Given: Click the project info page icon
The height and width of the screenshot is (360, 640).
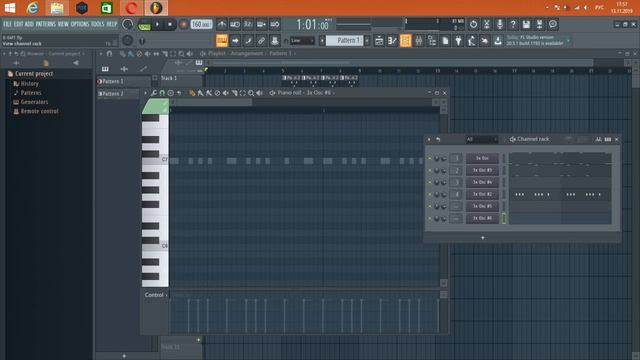Looking at the screenshot, I should point(445,40).
